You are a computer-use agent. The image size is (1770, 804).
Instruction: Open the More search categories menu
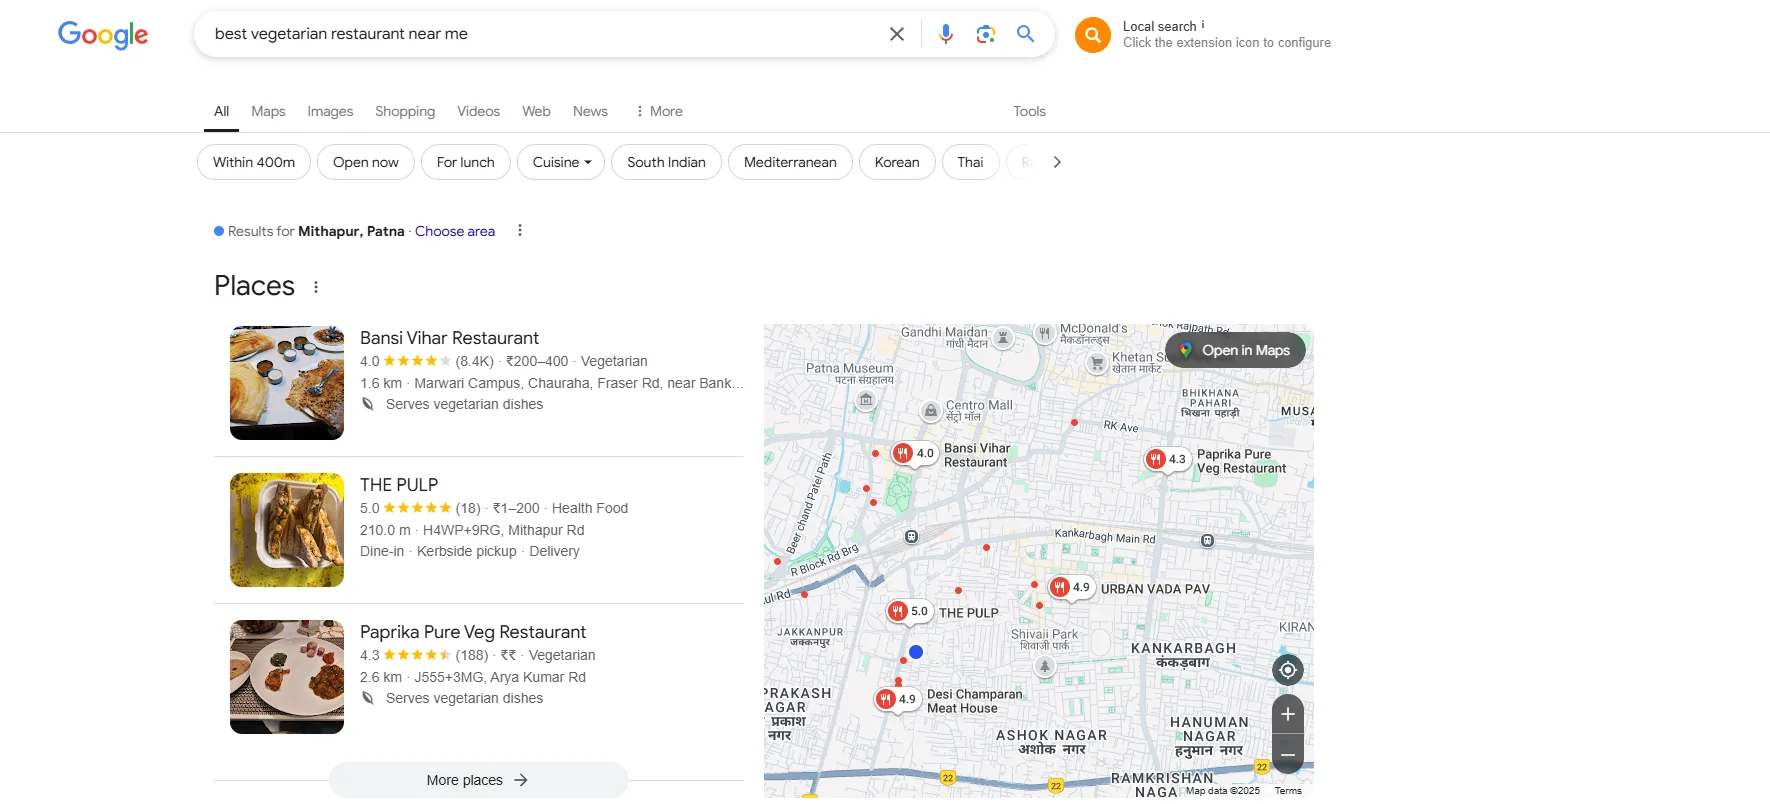click(659, 111)
